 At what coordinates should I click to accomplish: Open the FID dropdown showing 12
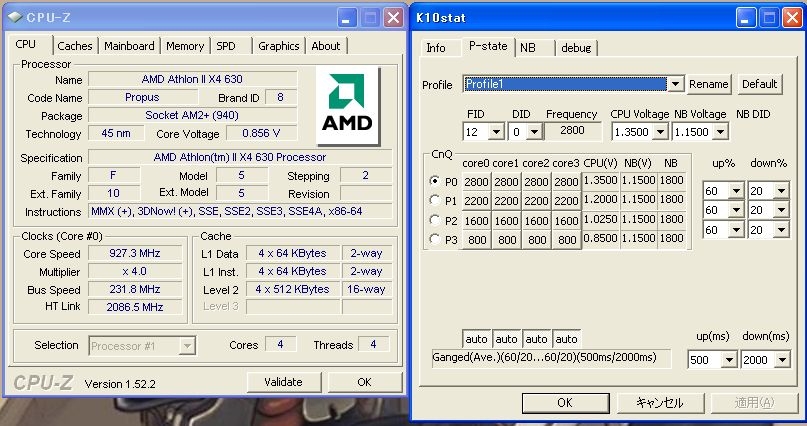pos(496,132)
